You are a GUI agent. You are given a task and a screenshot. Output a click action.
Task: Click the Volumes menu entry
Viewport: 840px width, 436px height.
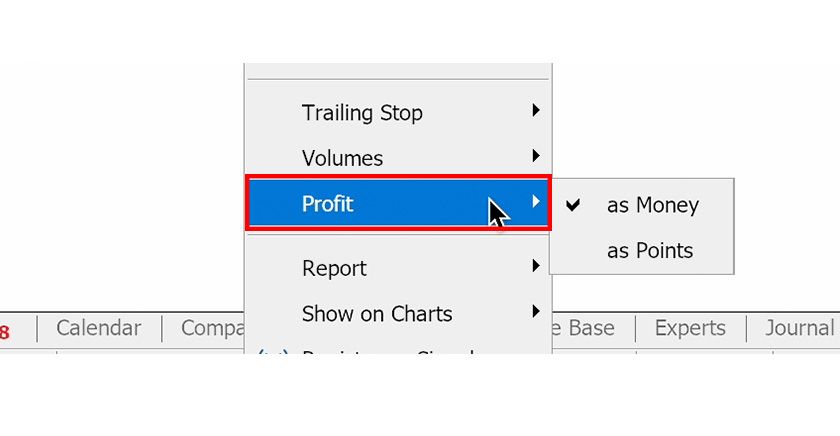pyautogui.click(x=342, y=158)
